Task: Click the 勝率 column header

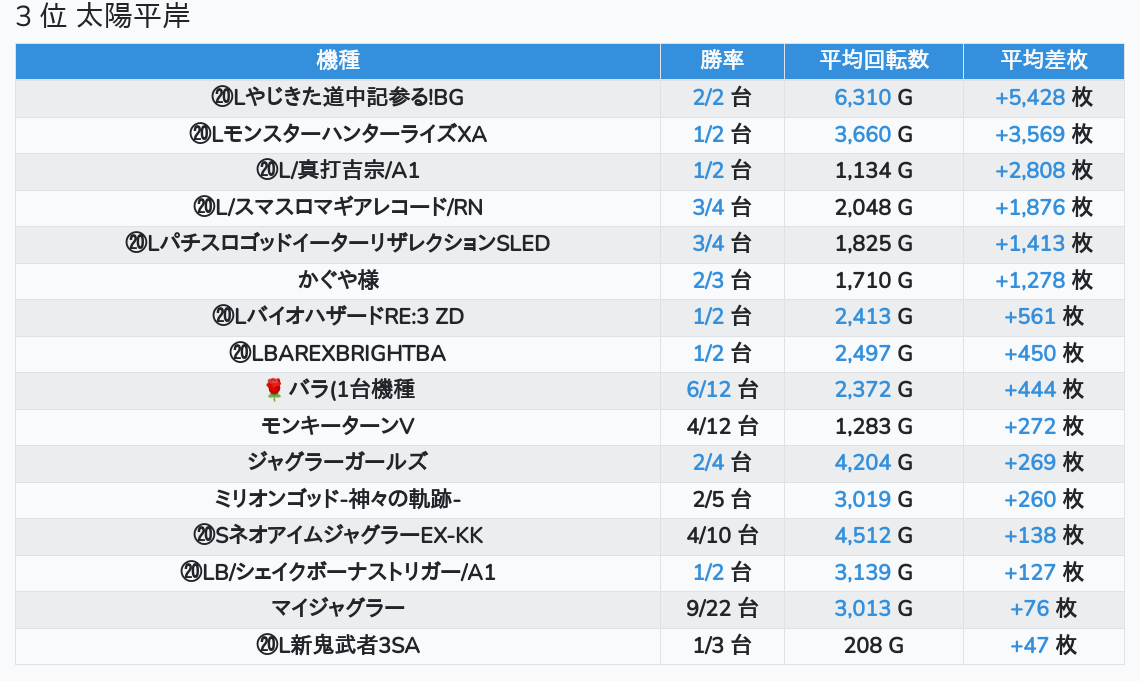Action: coord(722,60)
